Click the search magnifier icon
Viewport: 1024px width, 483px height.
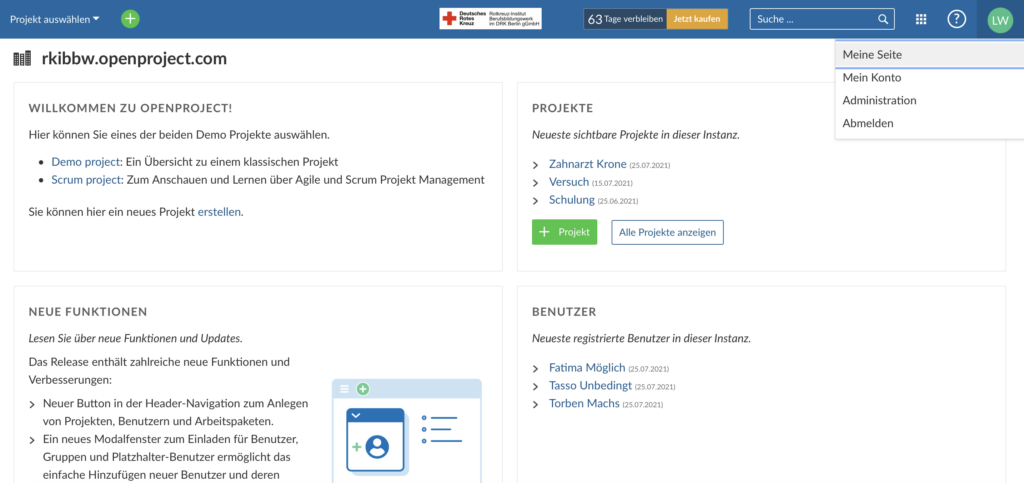pyautogui.click(x=883, y=19)
